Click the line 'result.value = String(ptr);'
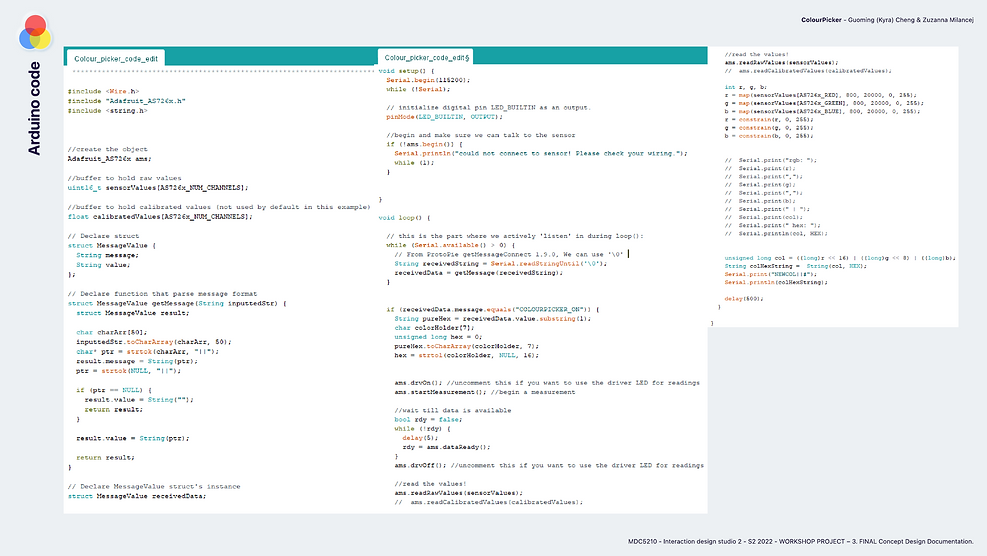The width and height of the screenshot is (987, 556). coord(133,438)
